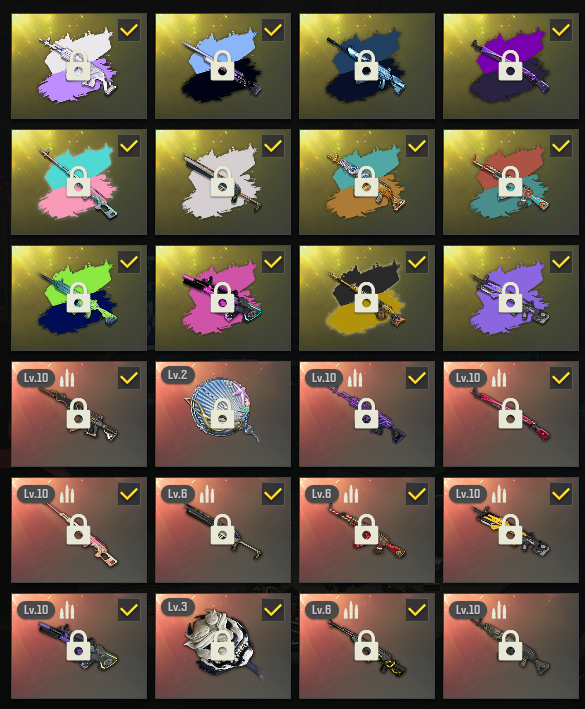Click the lock on the black-and-yellow camo tile
This screenshot has width=585, height=709.
coord(366,298)
